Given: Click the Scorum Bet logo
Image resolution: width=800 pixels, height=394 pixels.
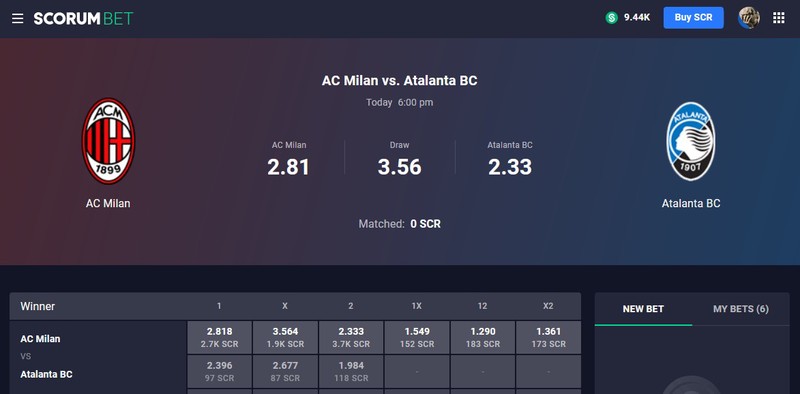Looking at the screenshot, I should [x=83, y=18].
